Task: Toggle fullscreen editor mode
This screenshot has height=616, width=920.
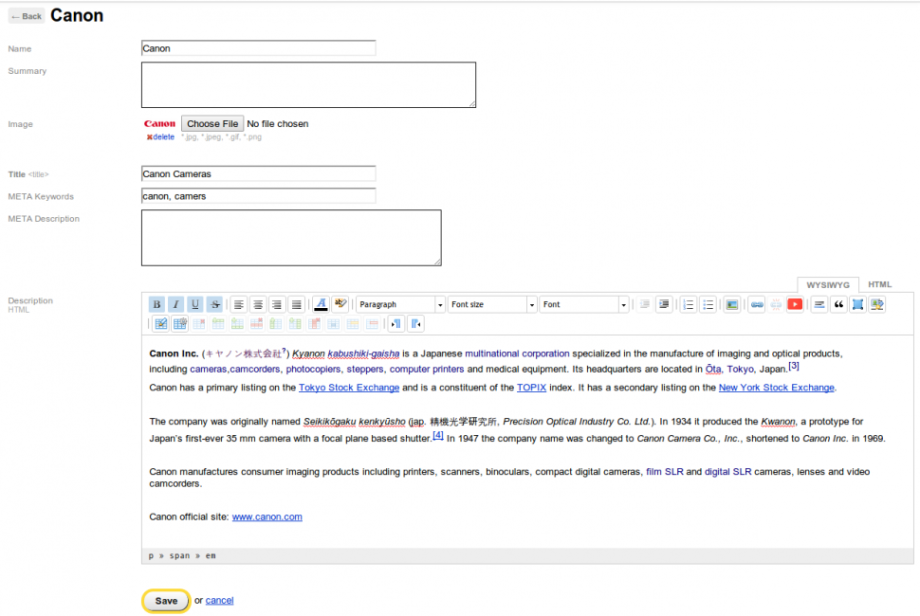Action: (857, 304)
